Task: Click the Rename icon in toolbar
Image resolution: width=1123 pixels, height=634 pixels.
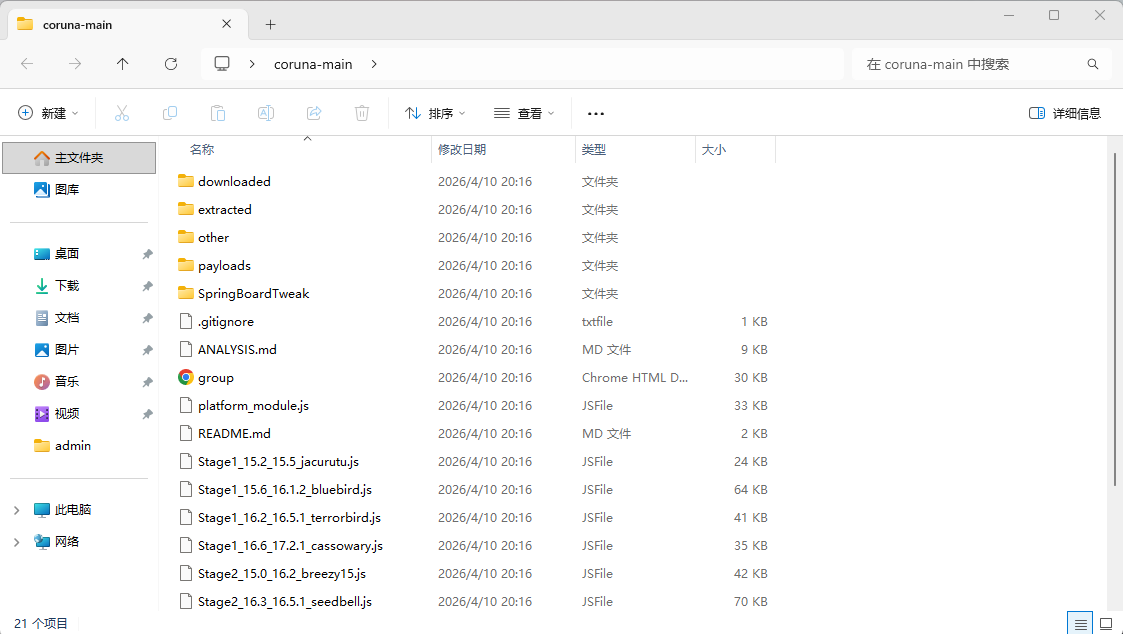Action: pyautogui.click(x=266, y=113)
